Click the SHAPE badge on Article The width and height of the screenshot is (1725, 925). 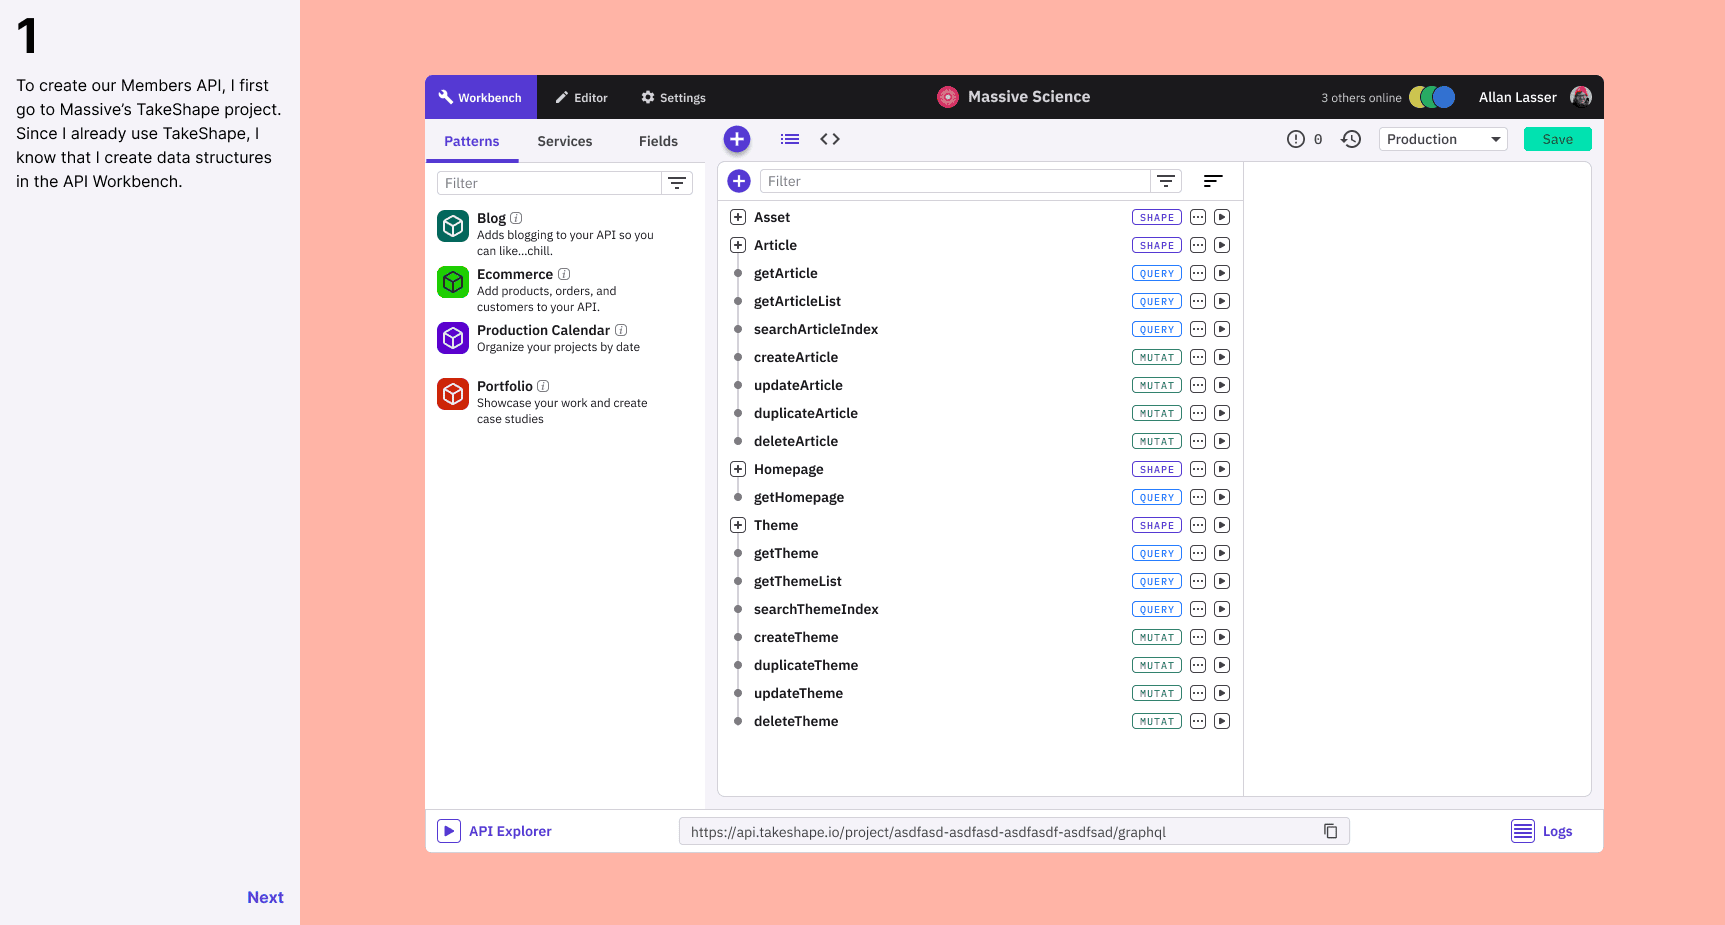1157,245
